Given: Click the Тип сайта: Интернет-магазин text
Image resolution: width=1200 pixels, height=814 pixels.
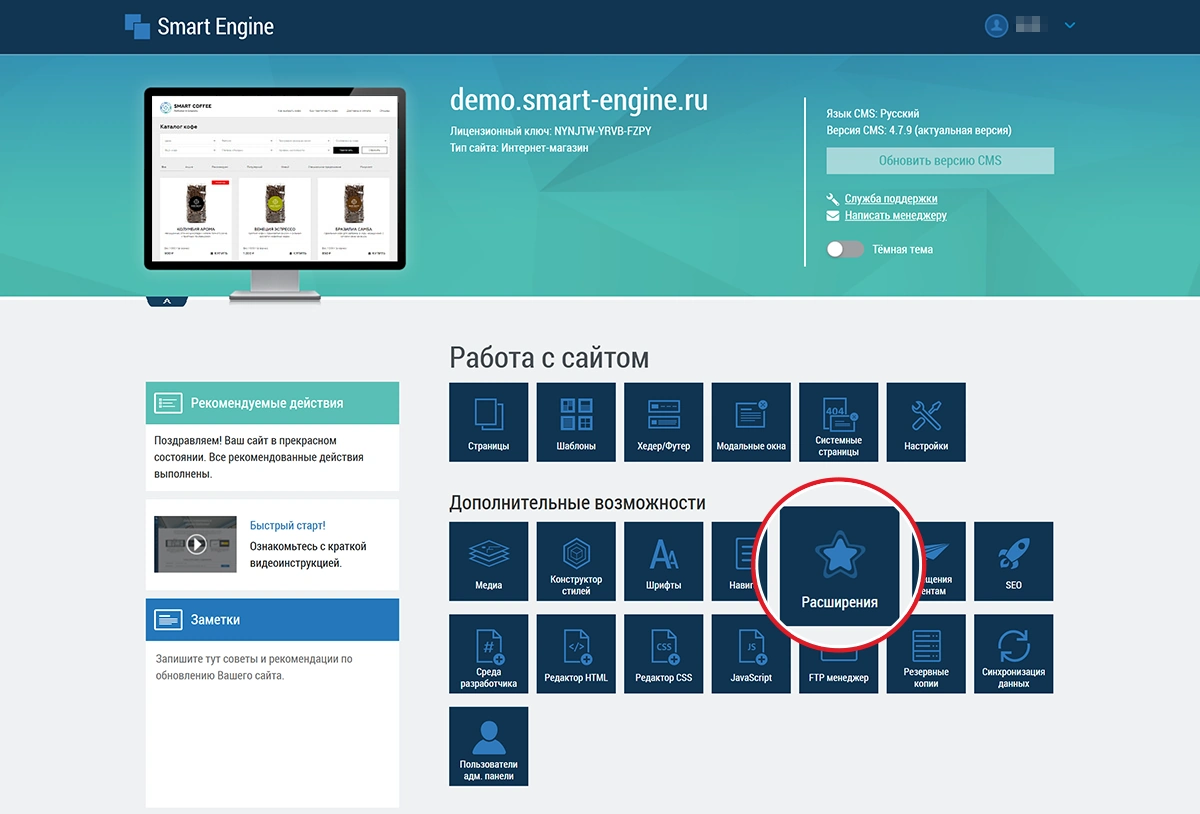Looking at the screenshot, I should (x=519, y=147).
